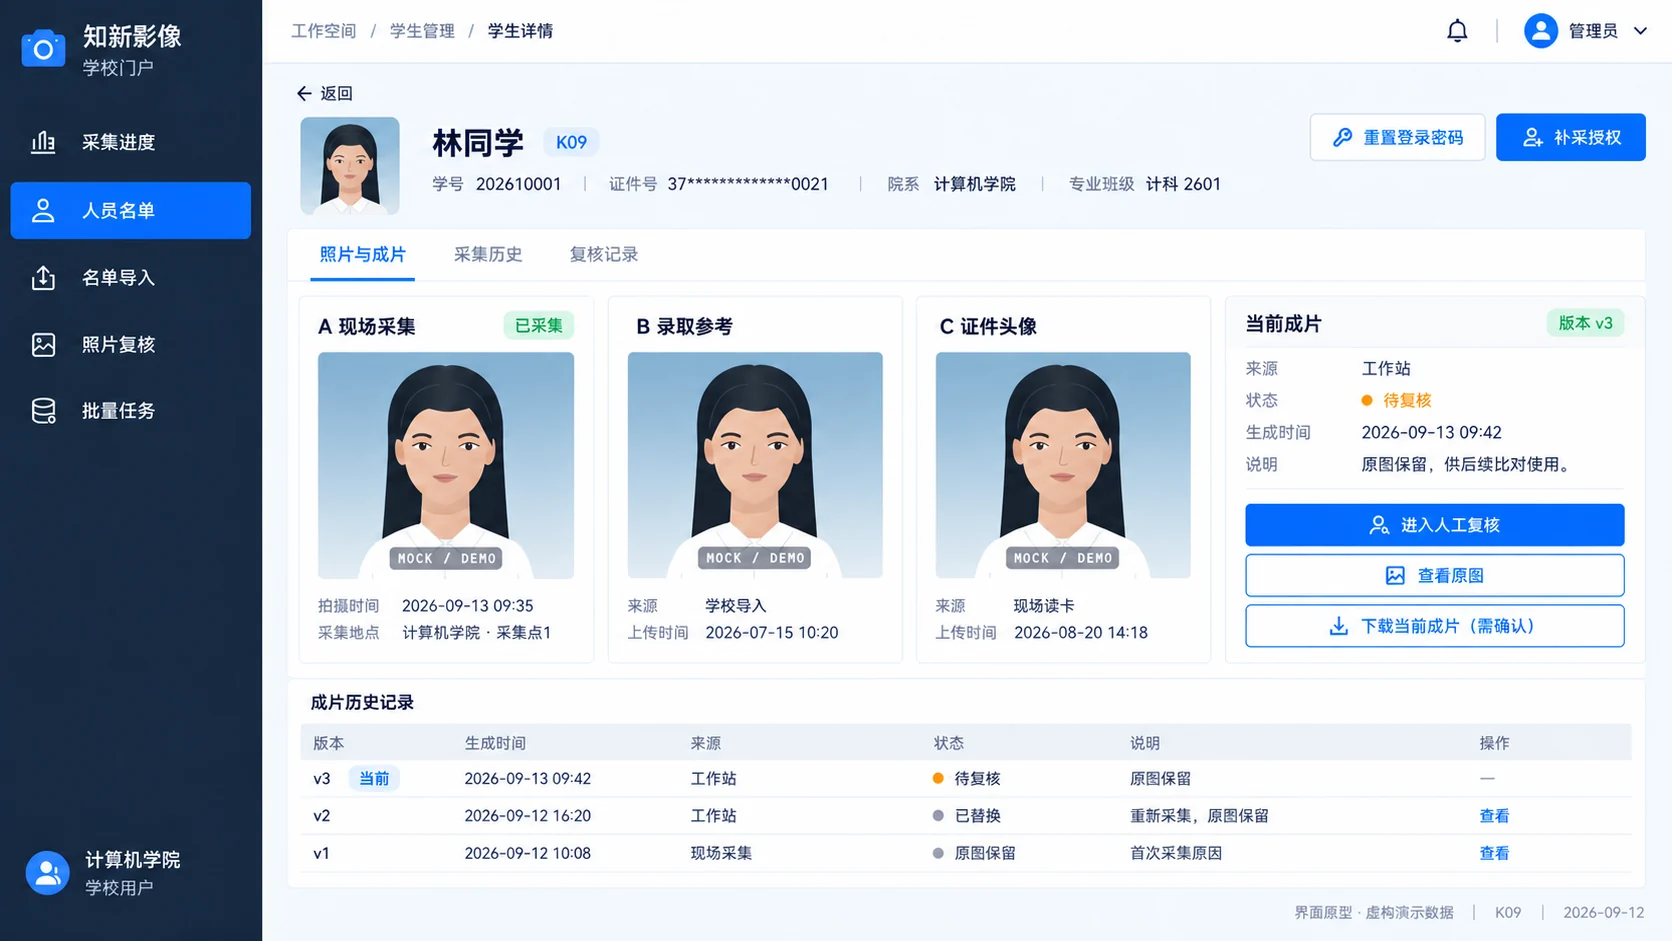The height and width of the screenshot is (941, 1672).
Task: Select the 人员名单 sidebar item
Action: click(x=130, y=210)
